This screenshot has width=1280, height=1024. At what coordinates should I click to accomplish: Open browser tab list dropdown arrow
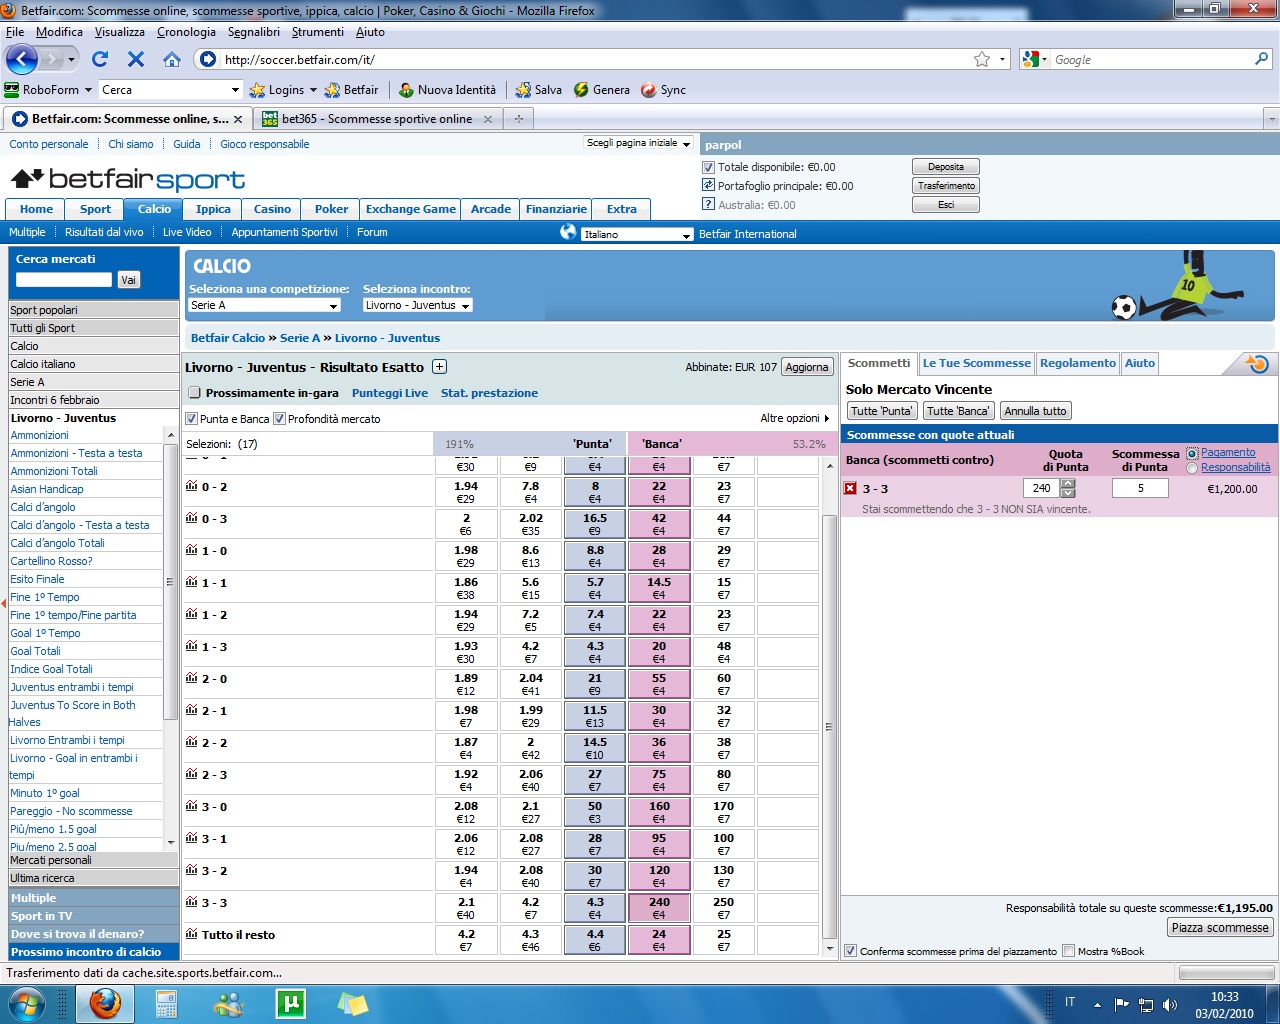coord(1271,119)
